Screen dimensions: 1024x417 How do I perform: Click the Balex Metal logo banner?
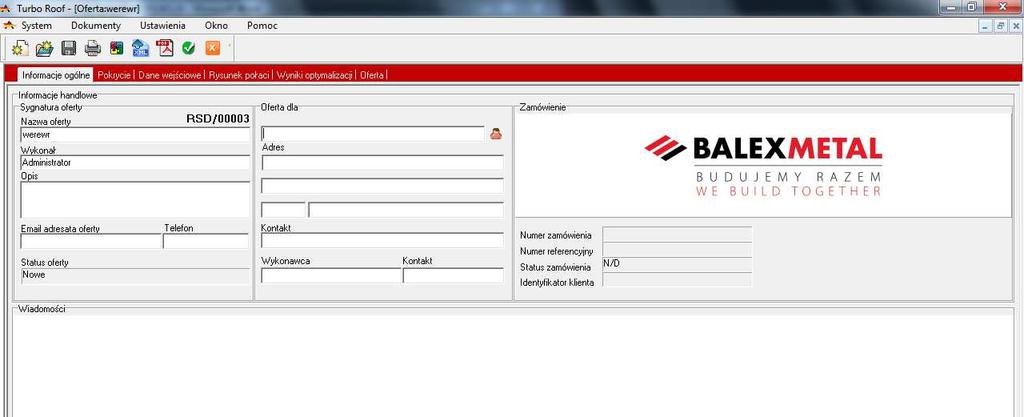pyautogui.click(x=763, y=165)
